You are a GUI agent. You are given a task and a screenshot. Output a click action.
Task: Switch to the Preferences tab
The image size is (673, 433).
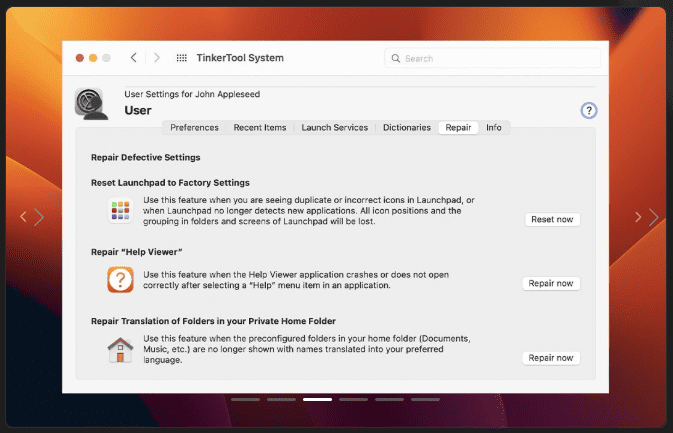(x=194, y=127)
